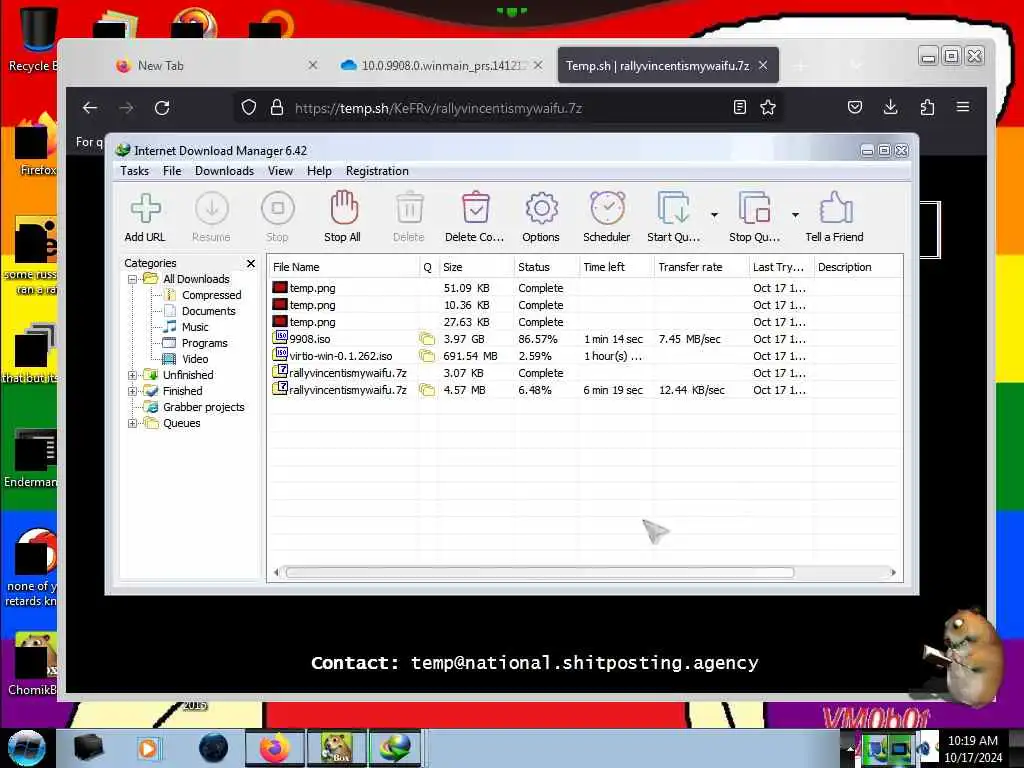The width and height of the screenshot is (1024, 768).
Task: Expand the Unfinished category node
Action: (x=133, y=376)
